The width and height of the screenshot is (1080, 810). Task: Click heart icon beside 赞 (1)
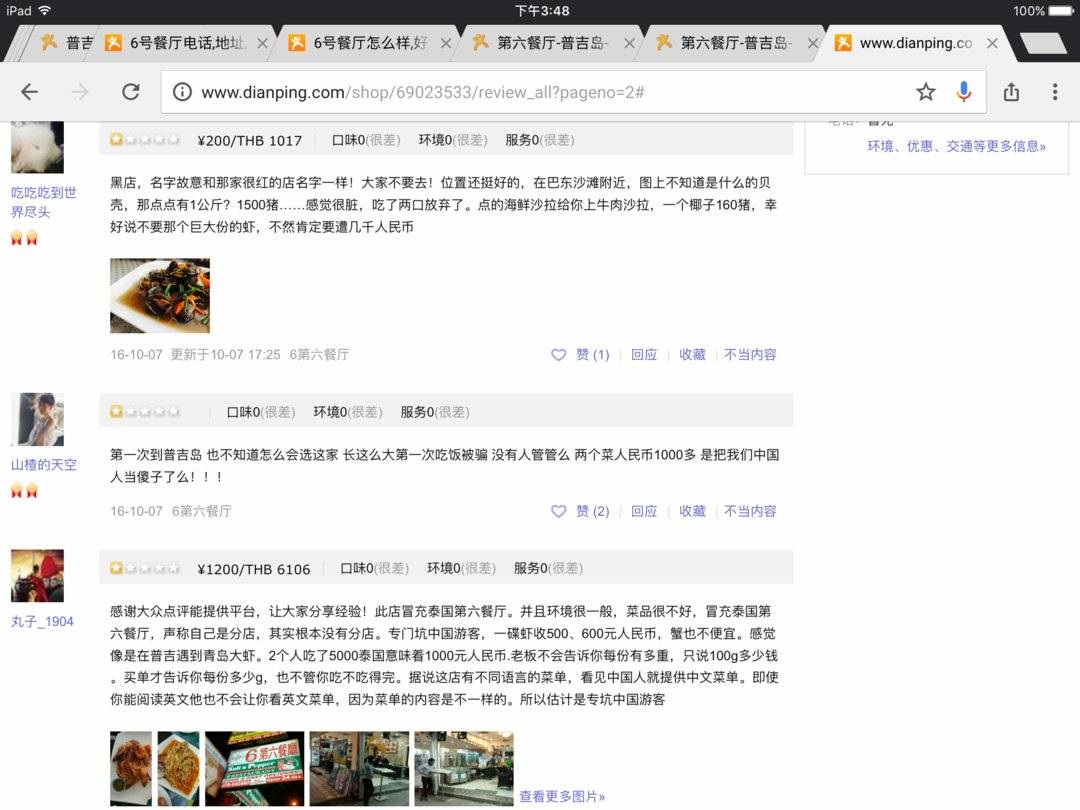pyautogui.click(x=559, y=355)
